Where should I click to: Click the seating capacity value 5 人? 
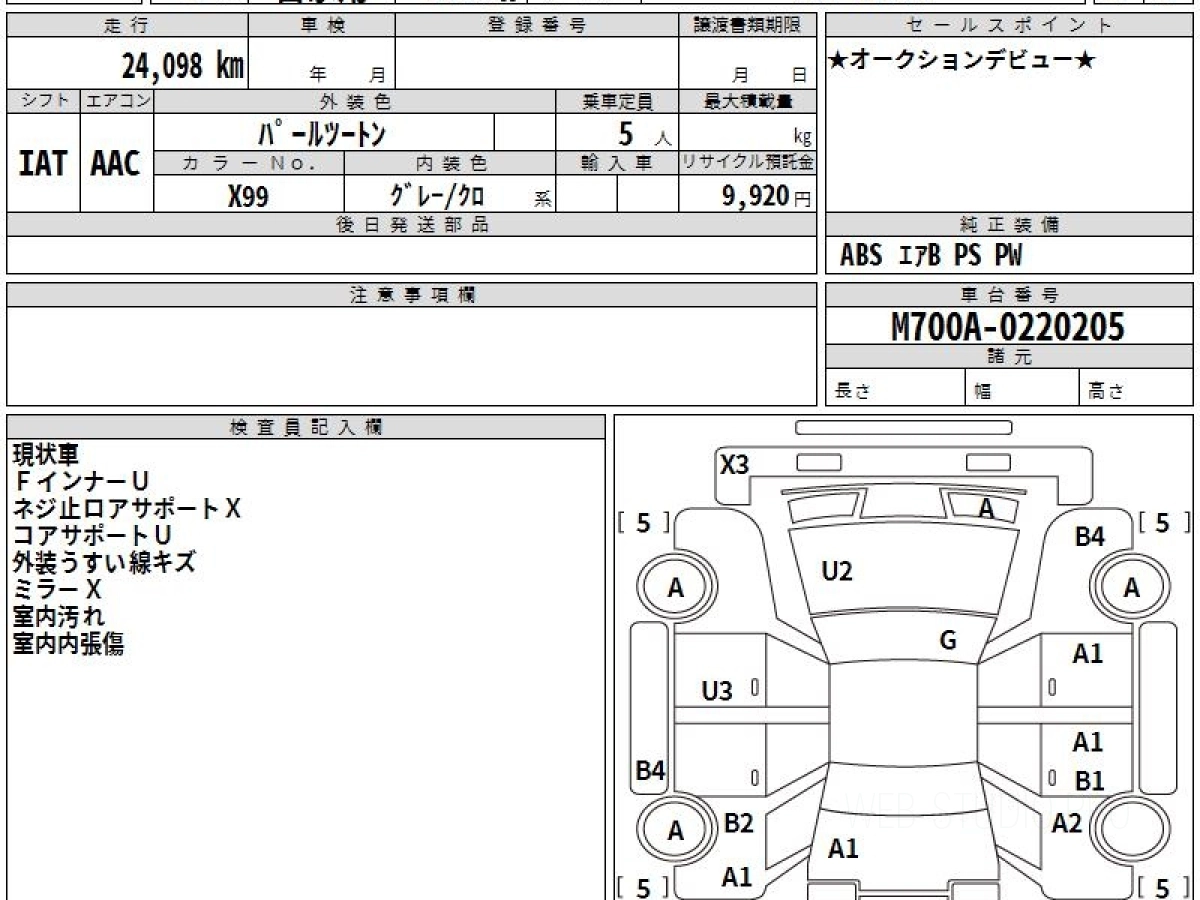point(643,133)
